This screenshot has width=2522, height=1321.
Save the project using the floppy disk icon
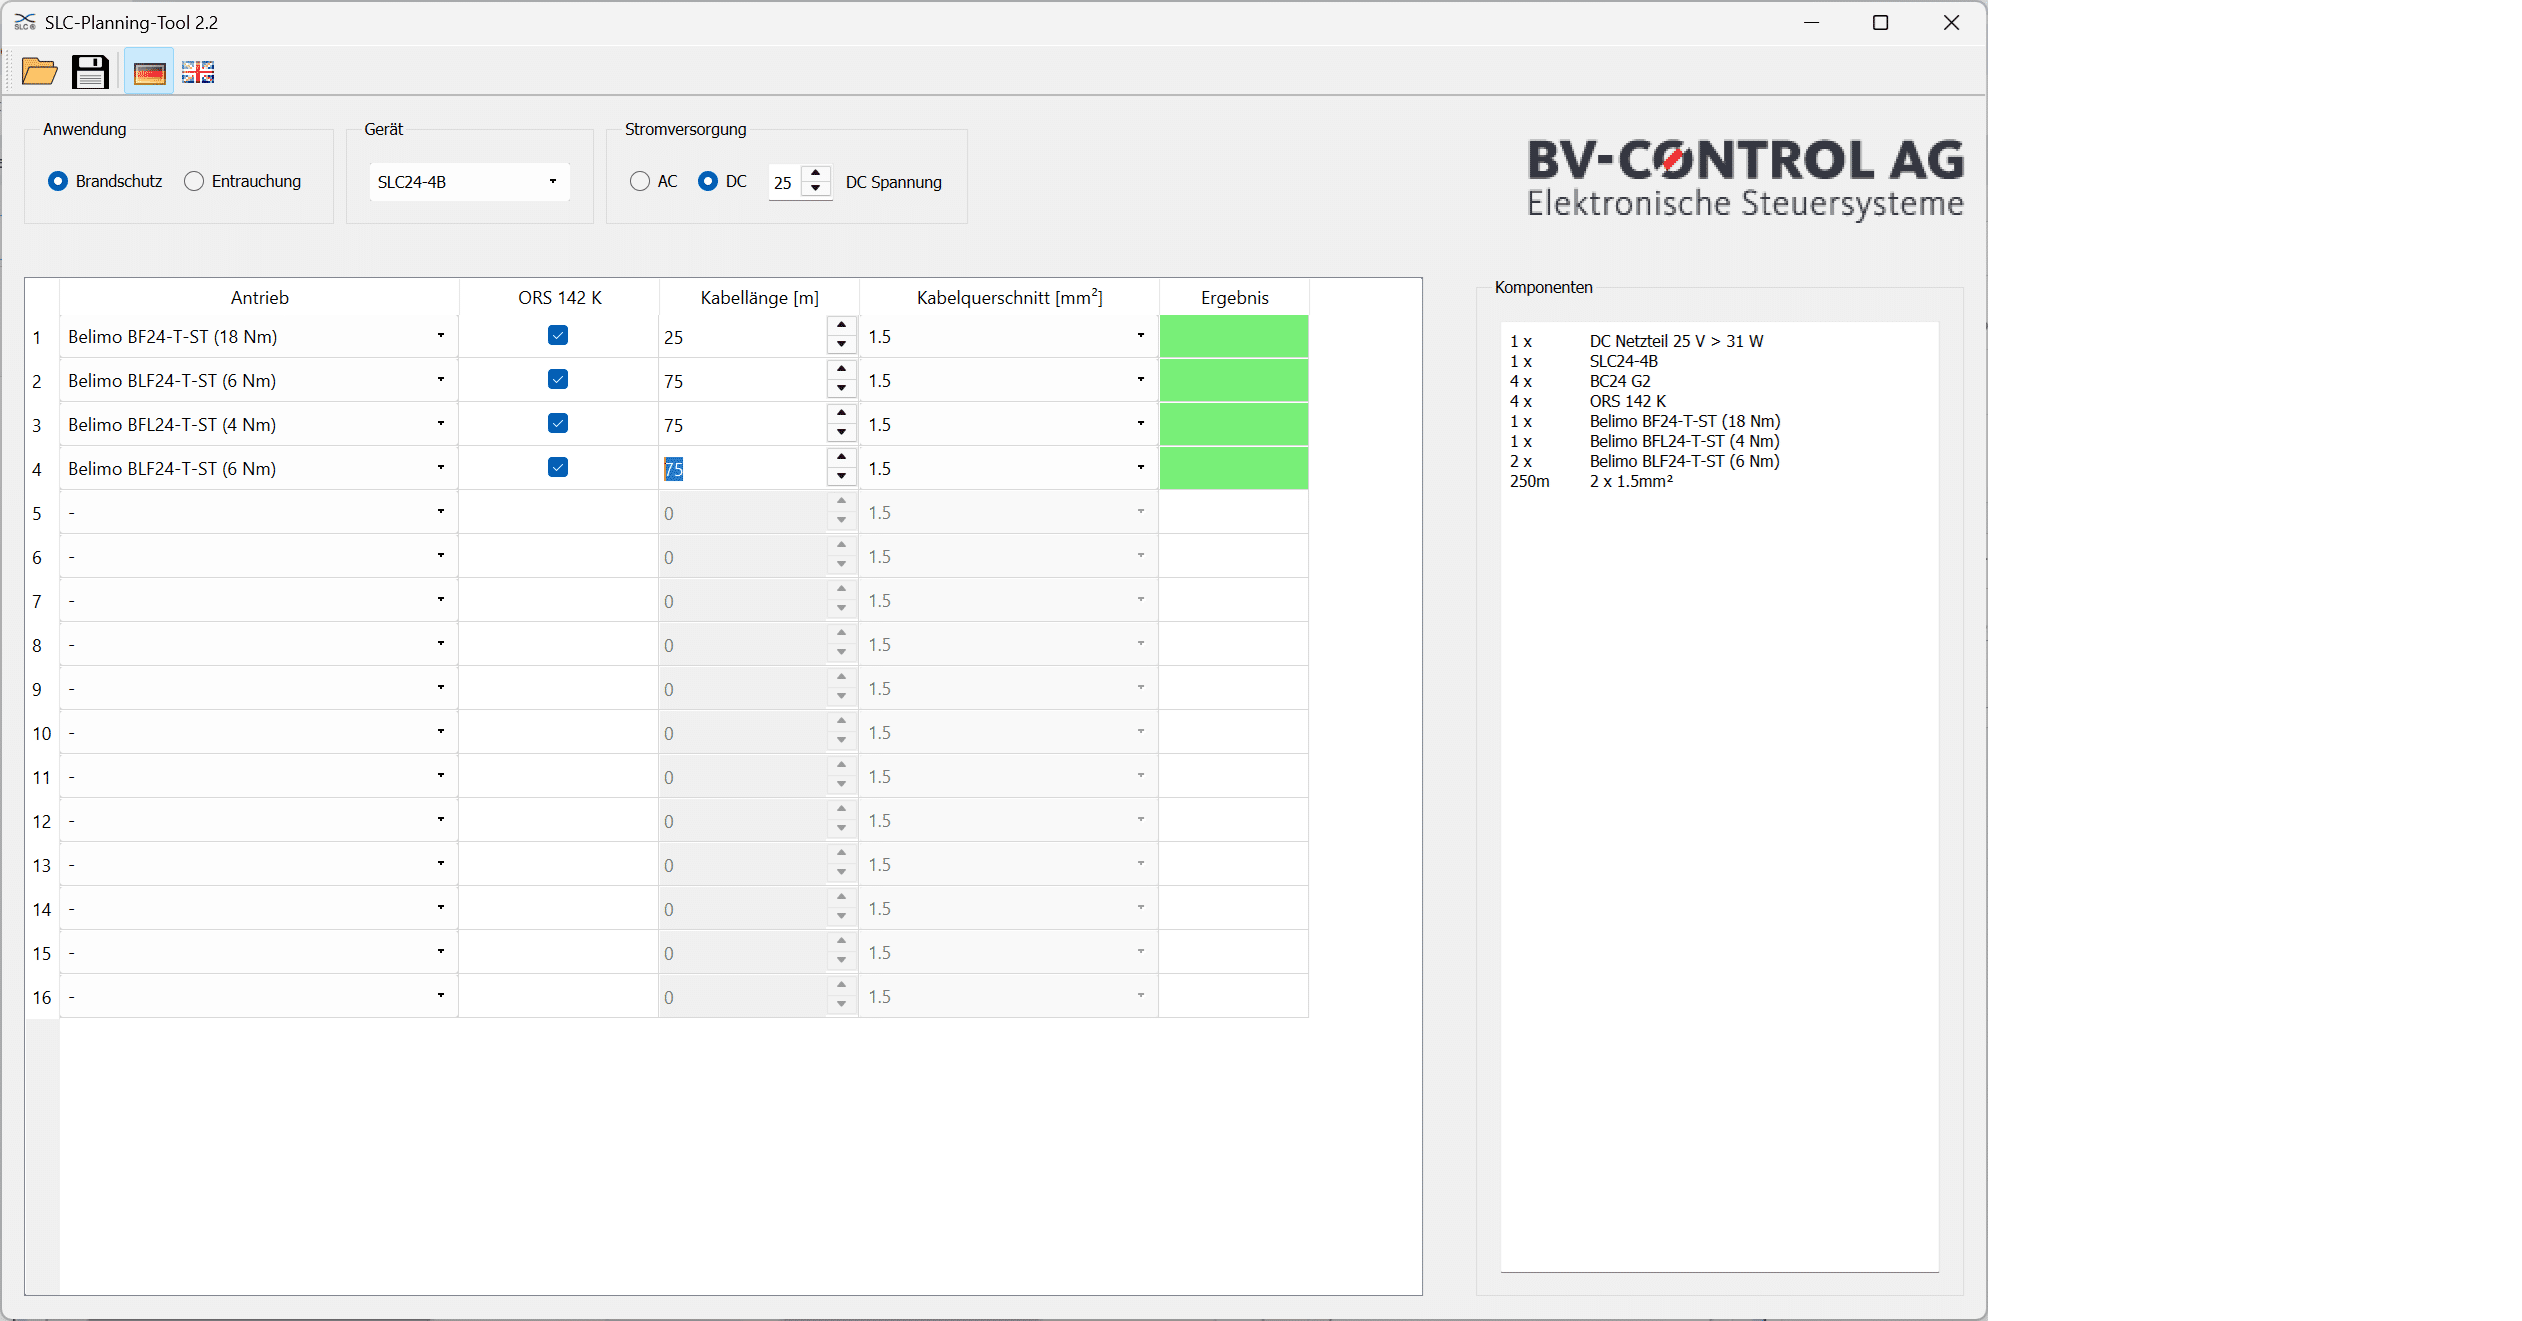click(90, 72)
